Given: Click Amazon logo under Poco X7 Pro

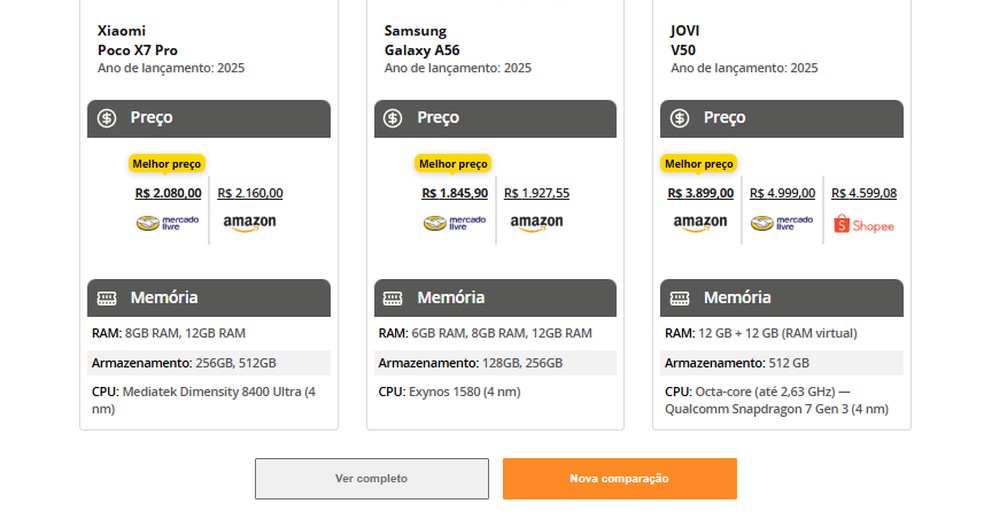Looking at the screenshot, I should click(250, 223).
